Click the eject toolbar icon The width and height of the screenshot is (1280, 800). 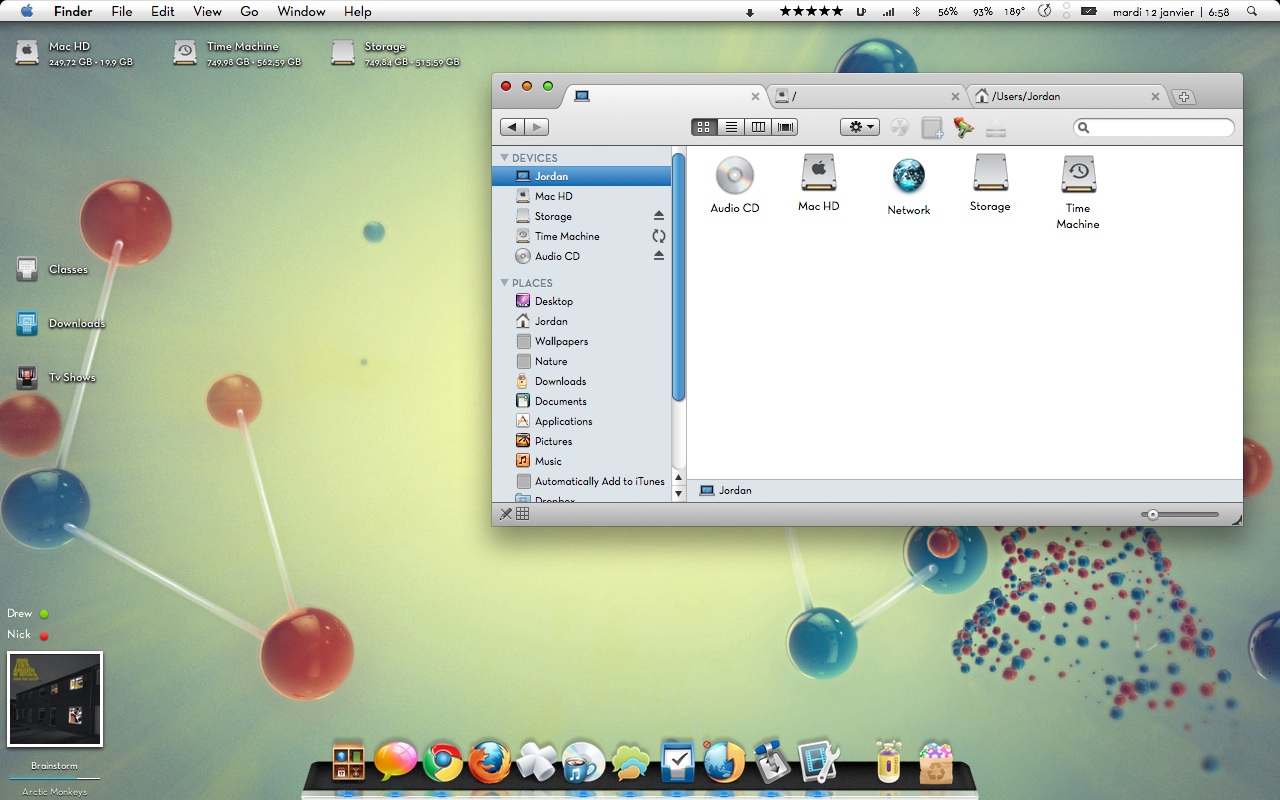coord(996,128)
